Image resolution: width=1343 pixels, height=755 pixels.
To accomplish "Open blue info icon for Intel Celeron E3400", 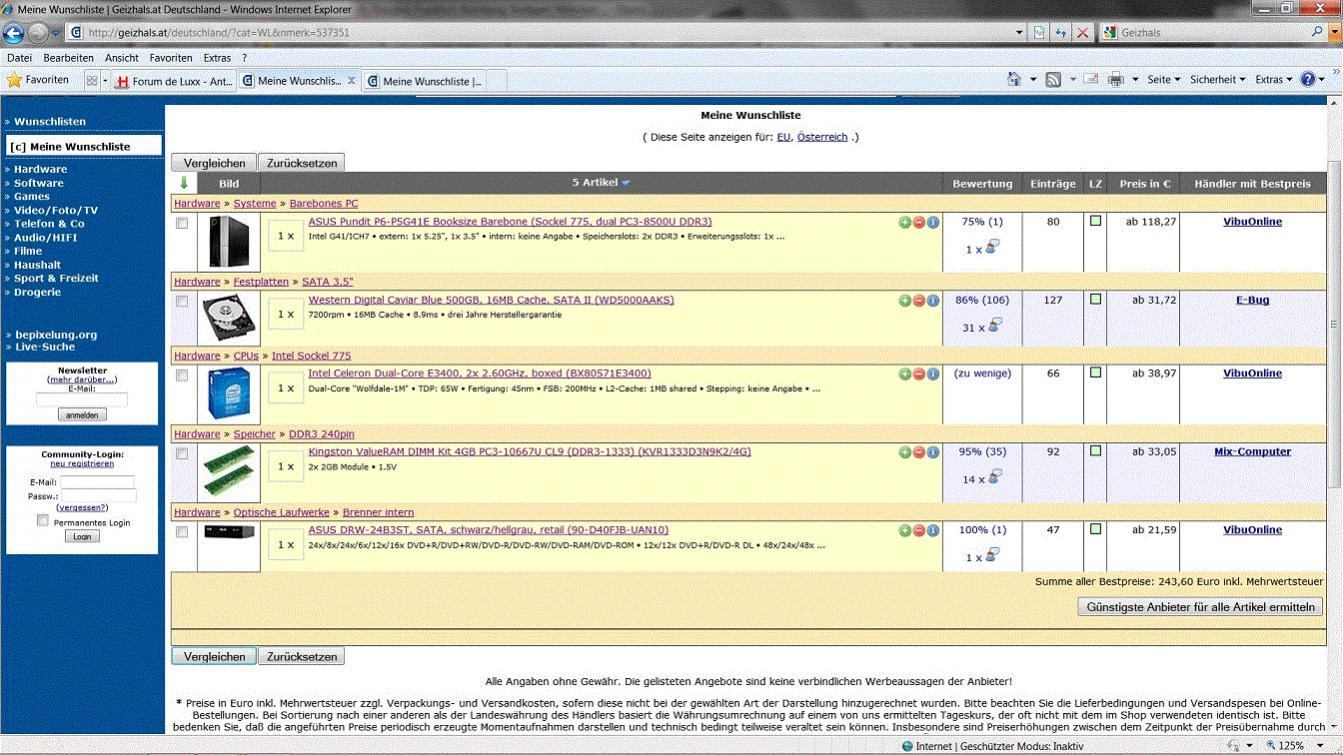I will coord(933,374).
